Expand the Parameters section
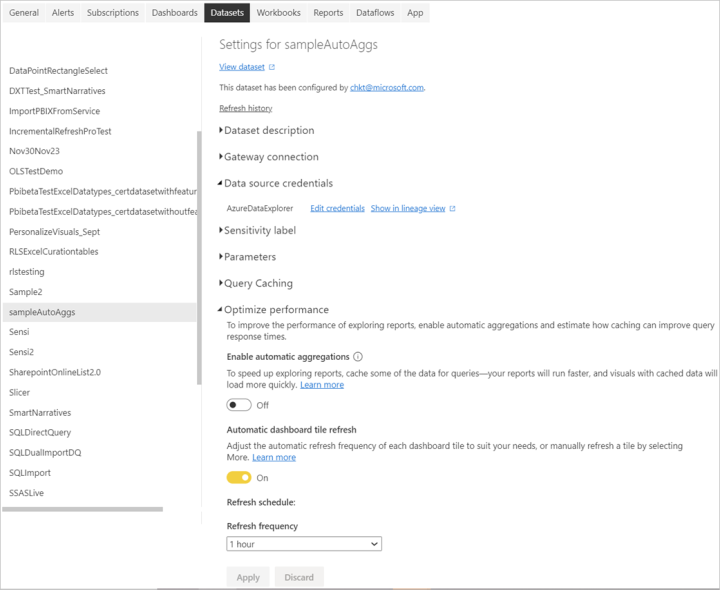 [x=248, y=257]
